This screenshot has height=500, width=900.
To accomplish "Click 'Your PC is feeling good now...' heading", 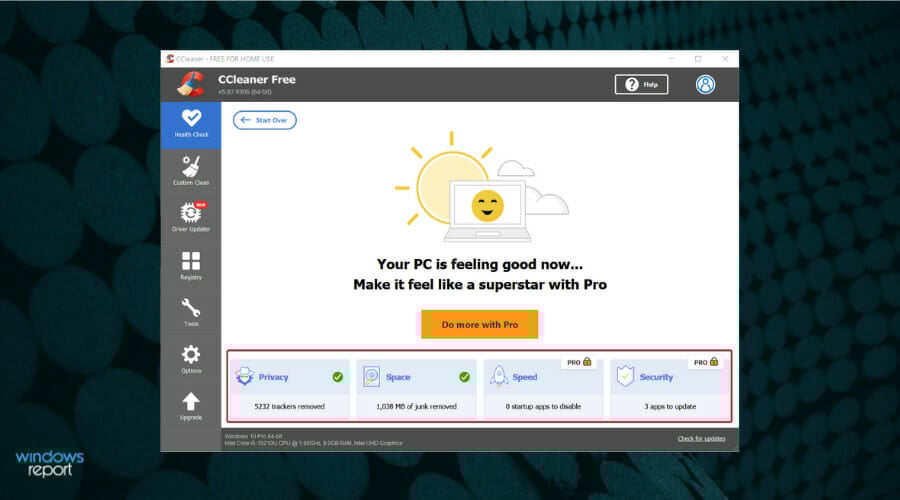I will (479, 264).
